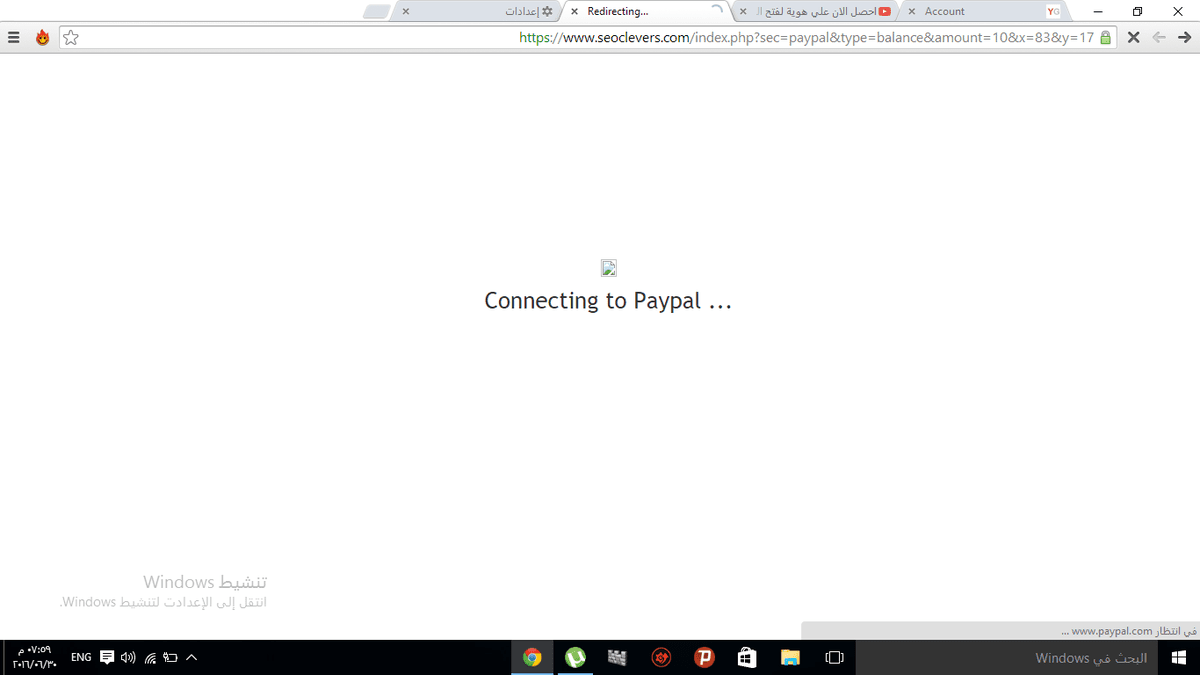Click the broken image above Connecting text

point(608,268)
